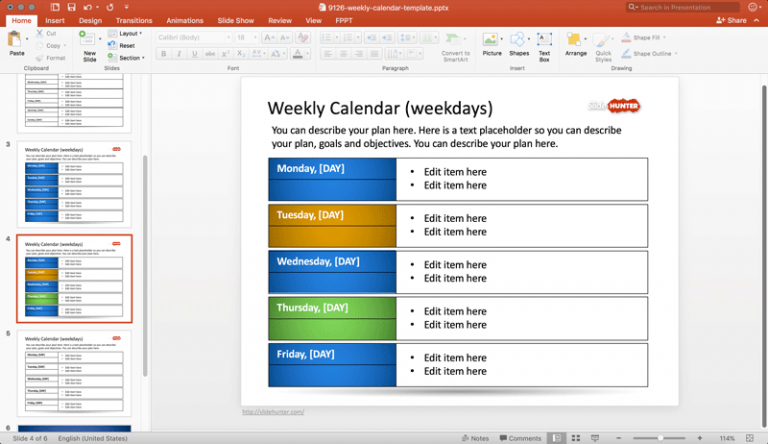Open the Picture insert tool

(492, 43)
